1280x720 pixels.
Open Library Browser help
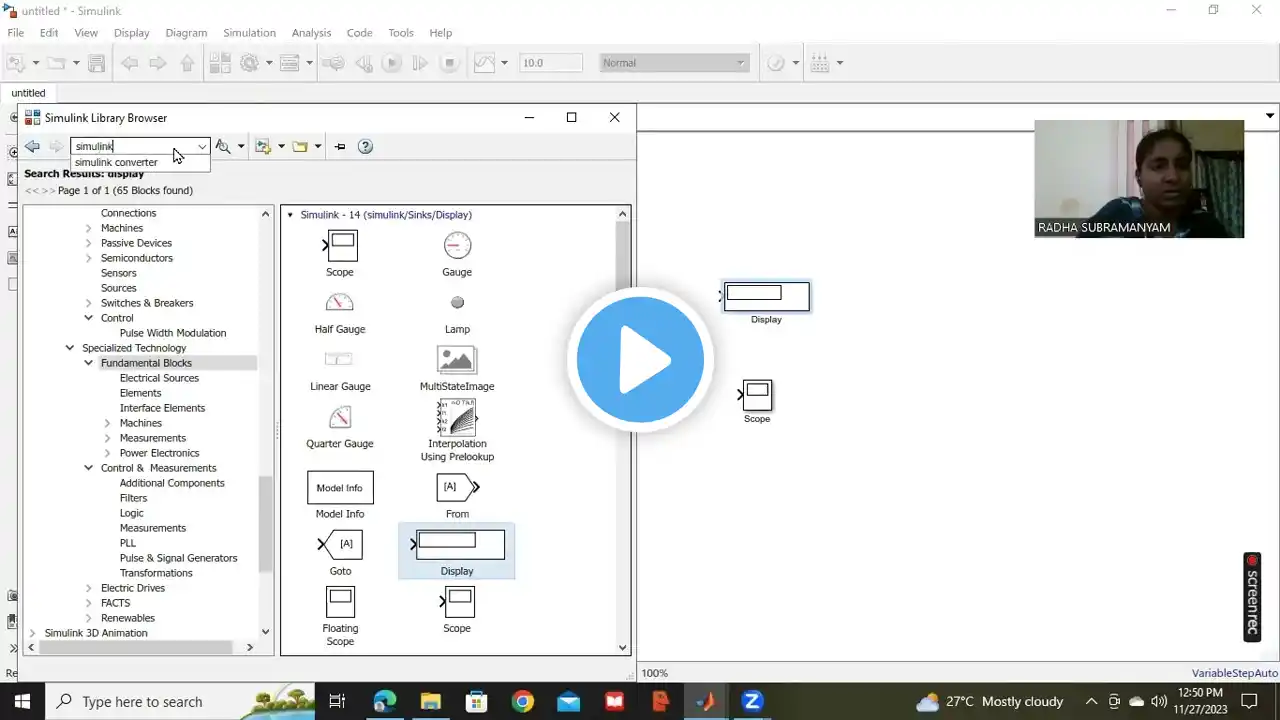[365, 146]
